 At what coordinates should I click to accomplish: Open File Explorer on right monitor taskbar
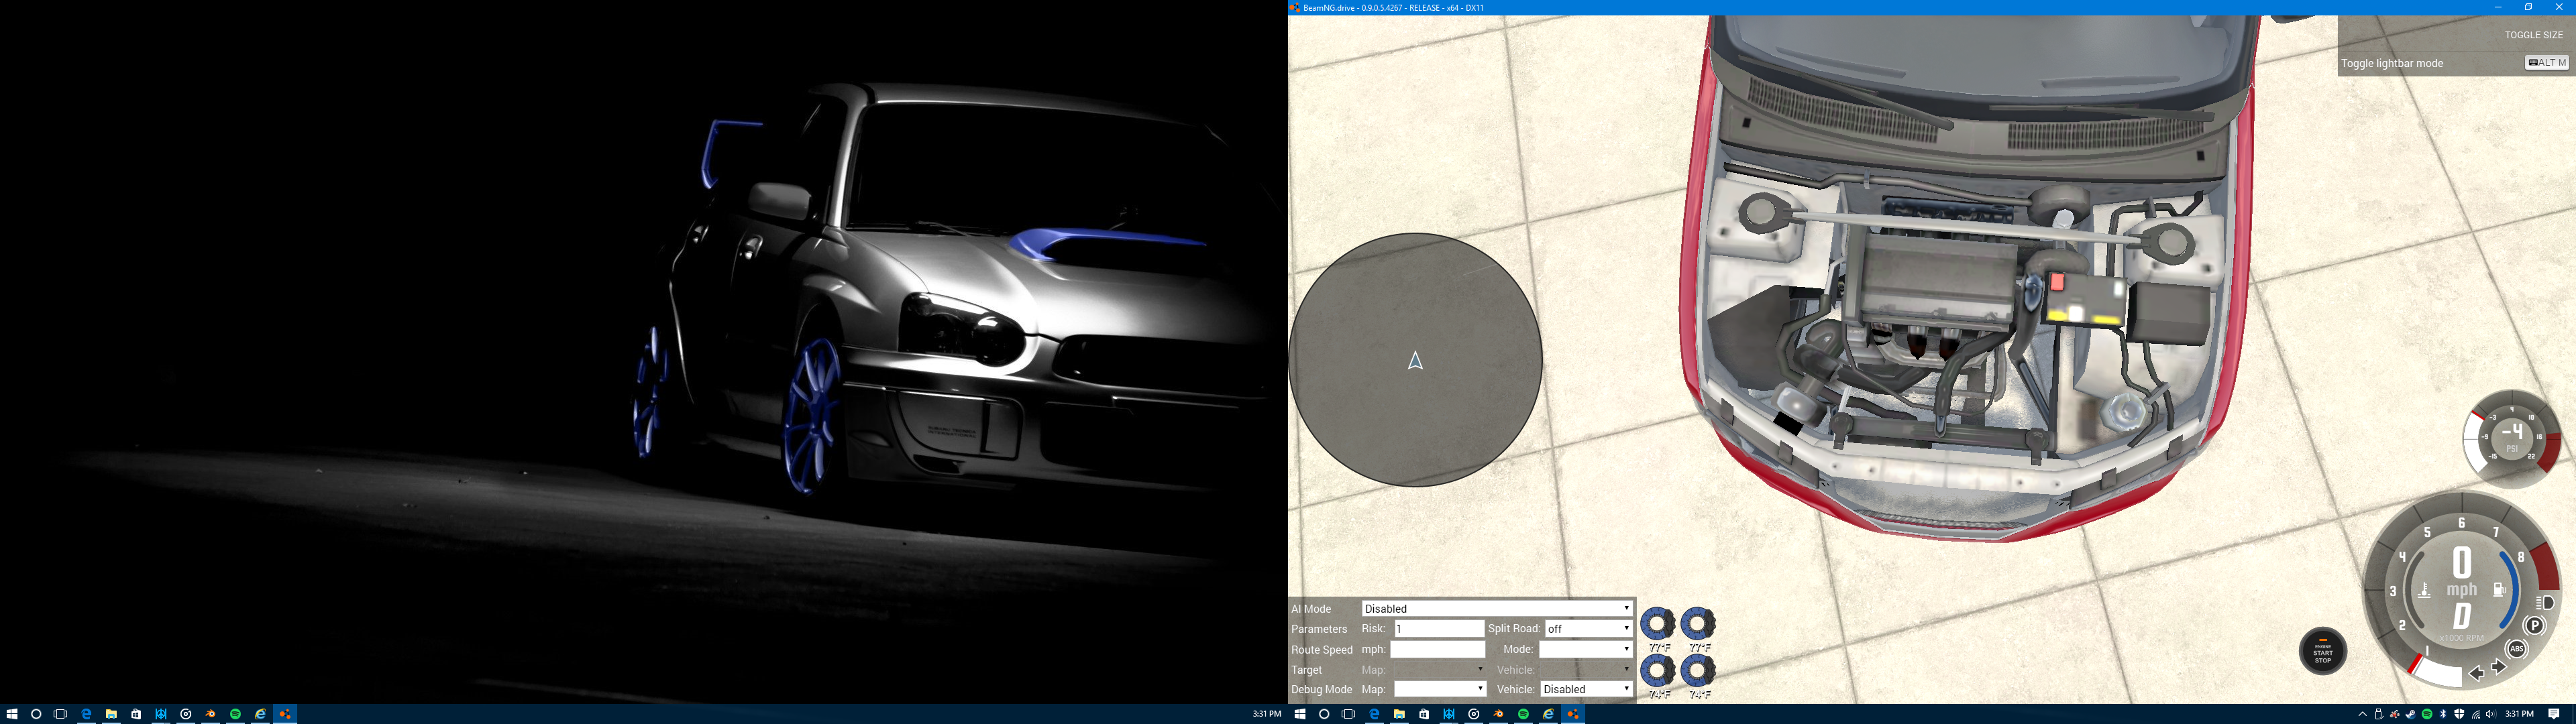[1399, 714]
